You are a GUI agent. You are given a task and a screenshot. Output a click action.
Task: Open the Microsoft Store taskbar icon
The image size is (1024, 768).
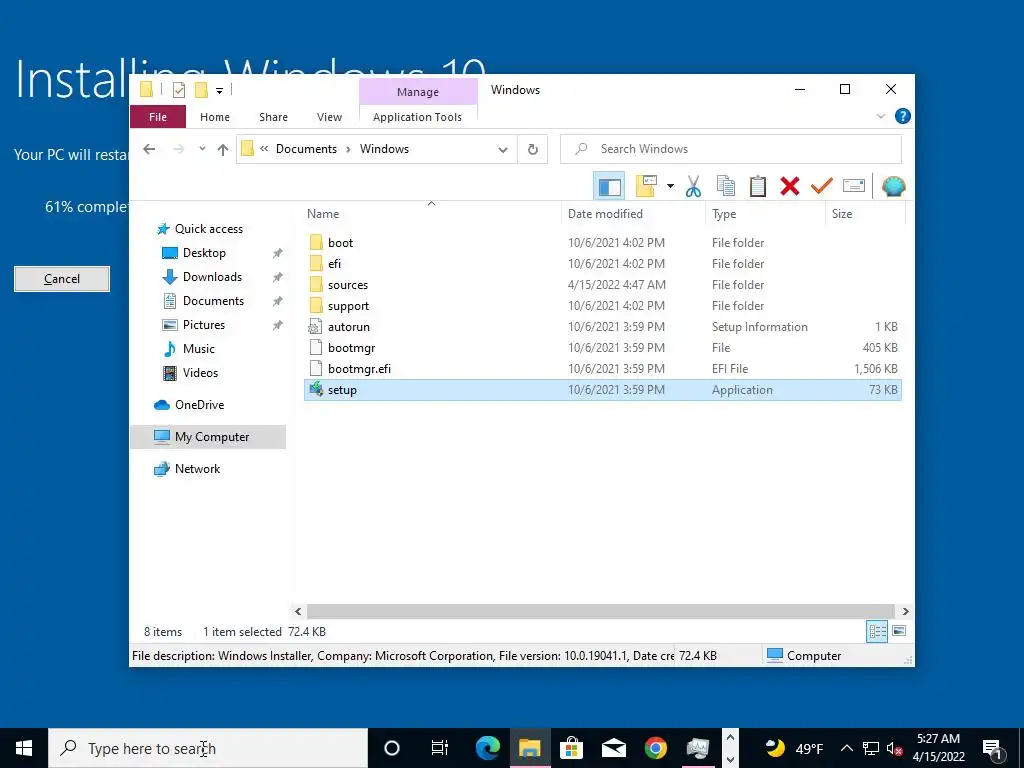coord(571,748)
